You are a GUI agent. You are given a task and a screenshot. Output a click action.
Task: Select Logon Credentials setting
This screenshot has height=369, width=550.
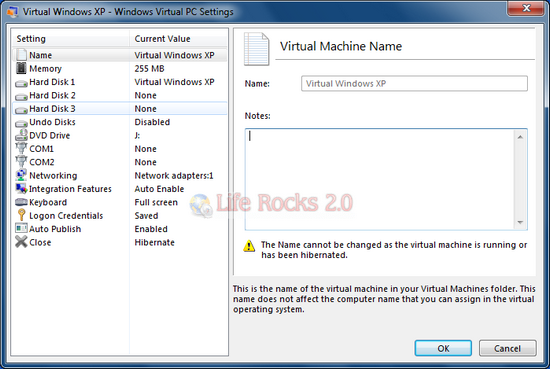click(120, 215)
